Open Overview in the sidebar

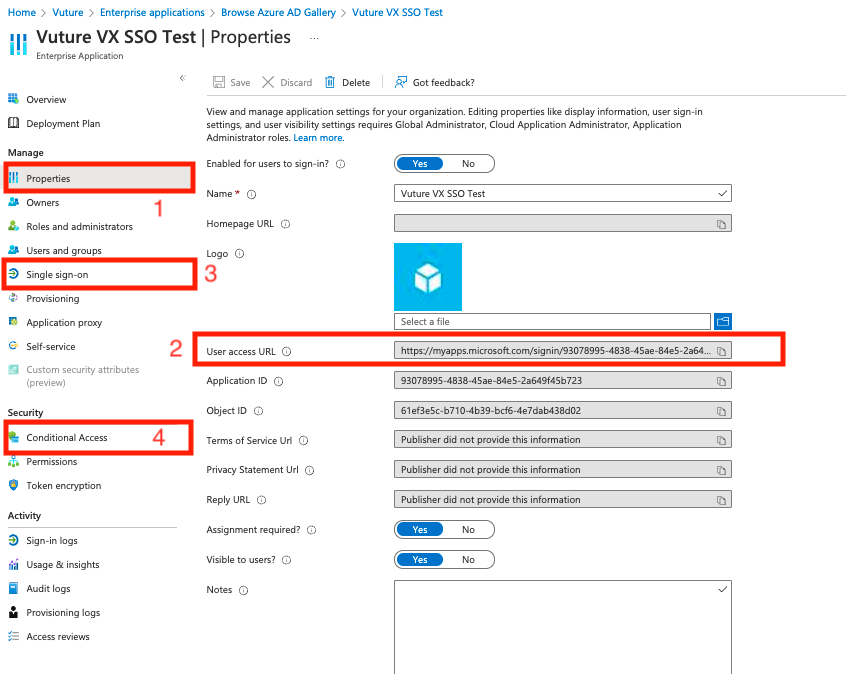click(46, 99)
